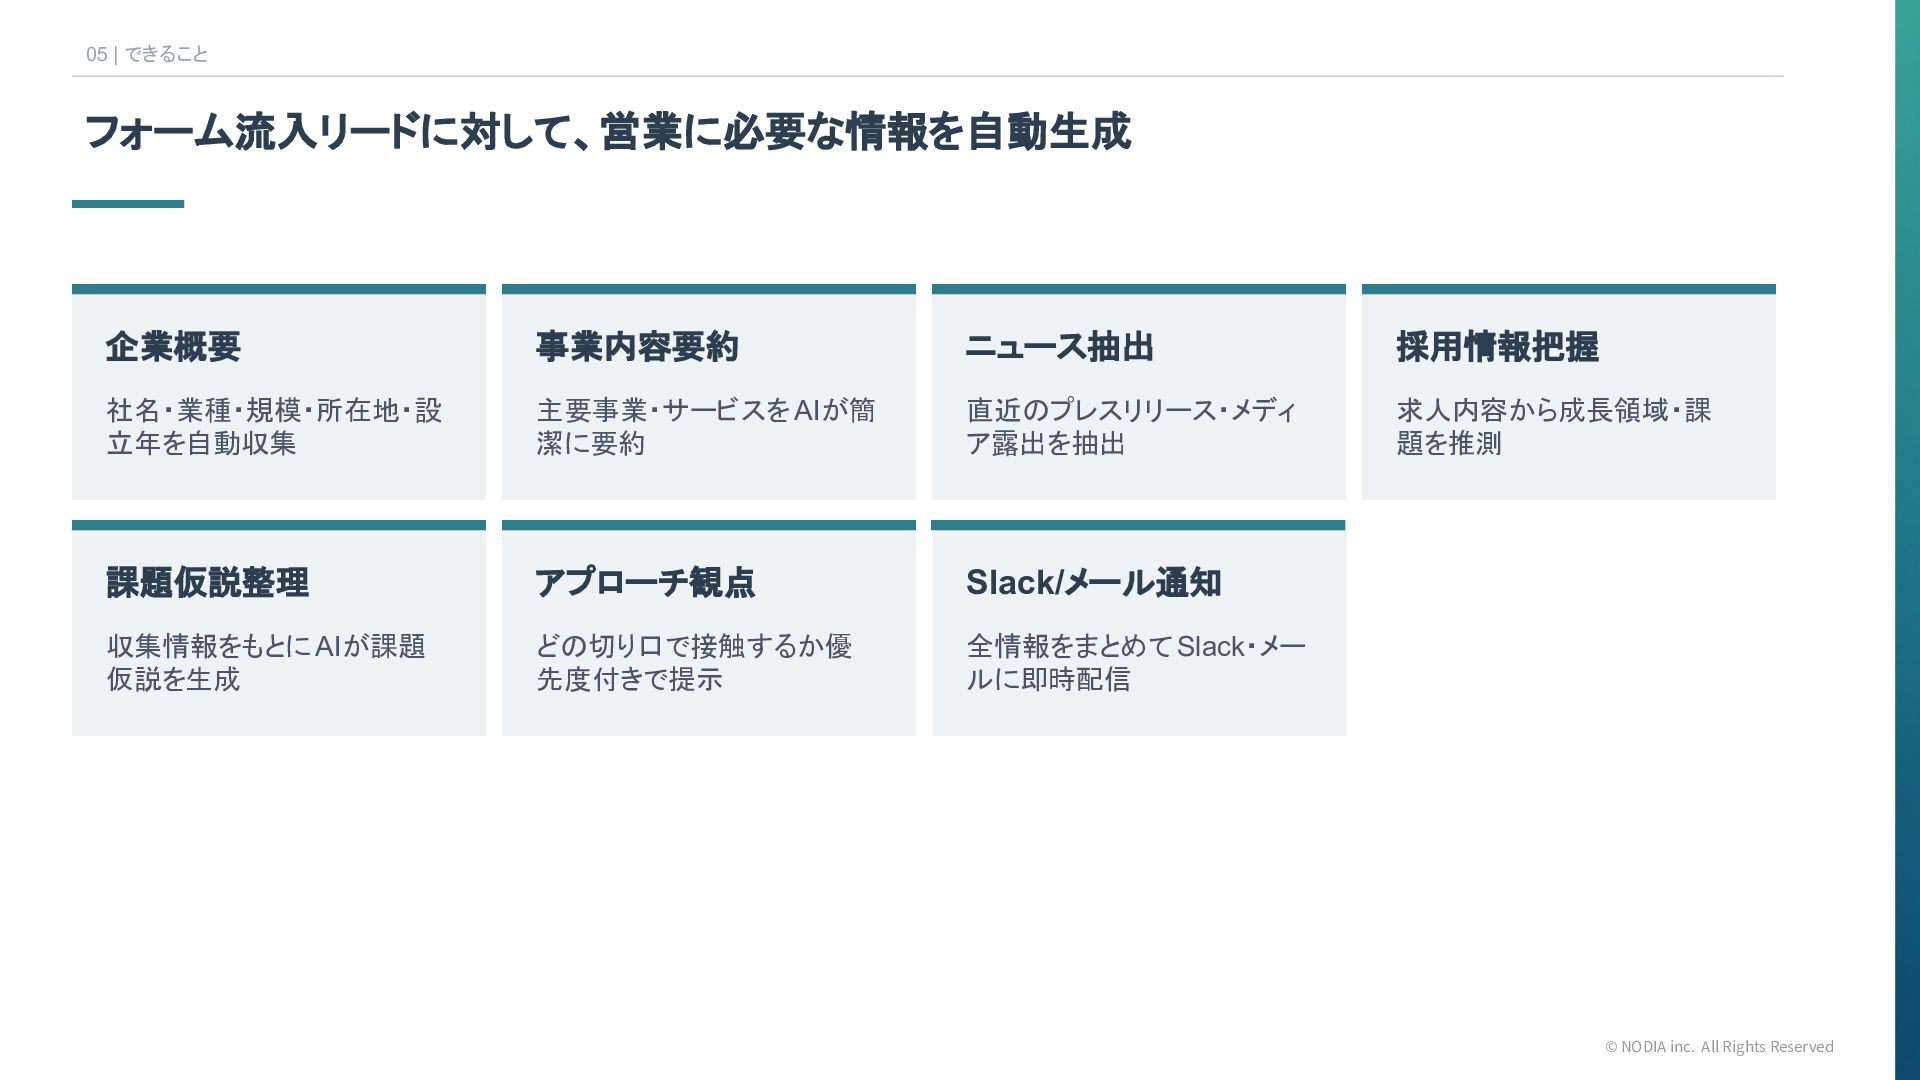Screen dimensions: 1920x1080
Task: Click the 企業概要 card heading
Action: [173, 347]
